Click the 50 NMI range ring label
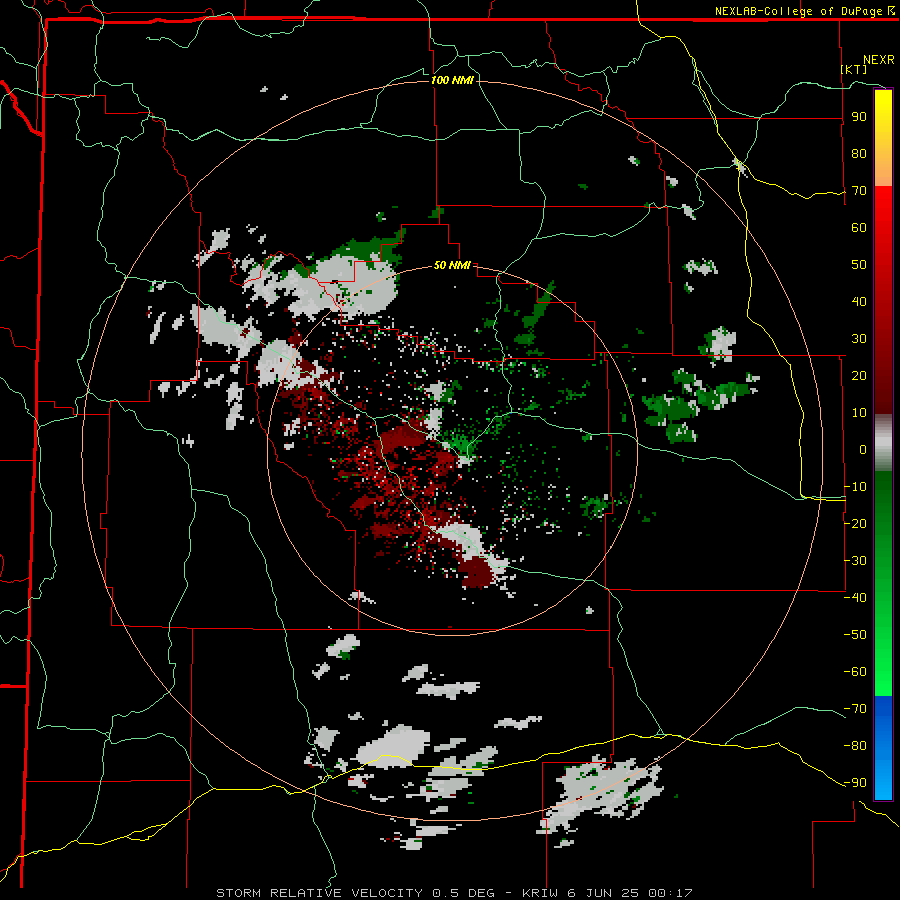The image size is (900, 900). (x=452, y=265)
